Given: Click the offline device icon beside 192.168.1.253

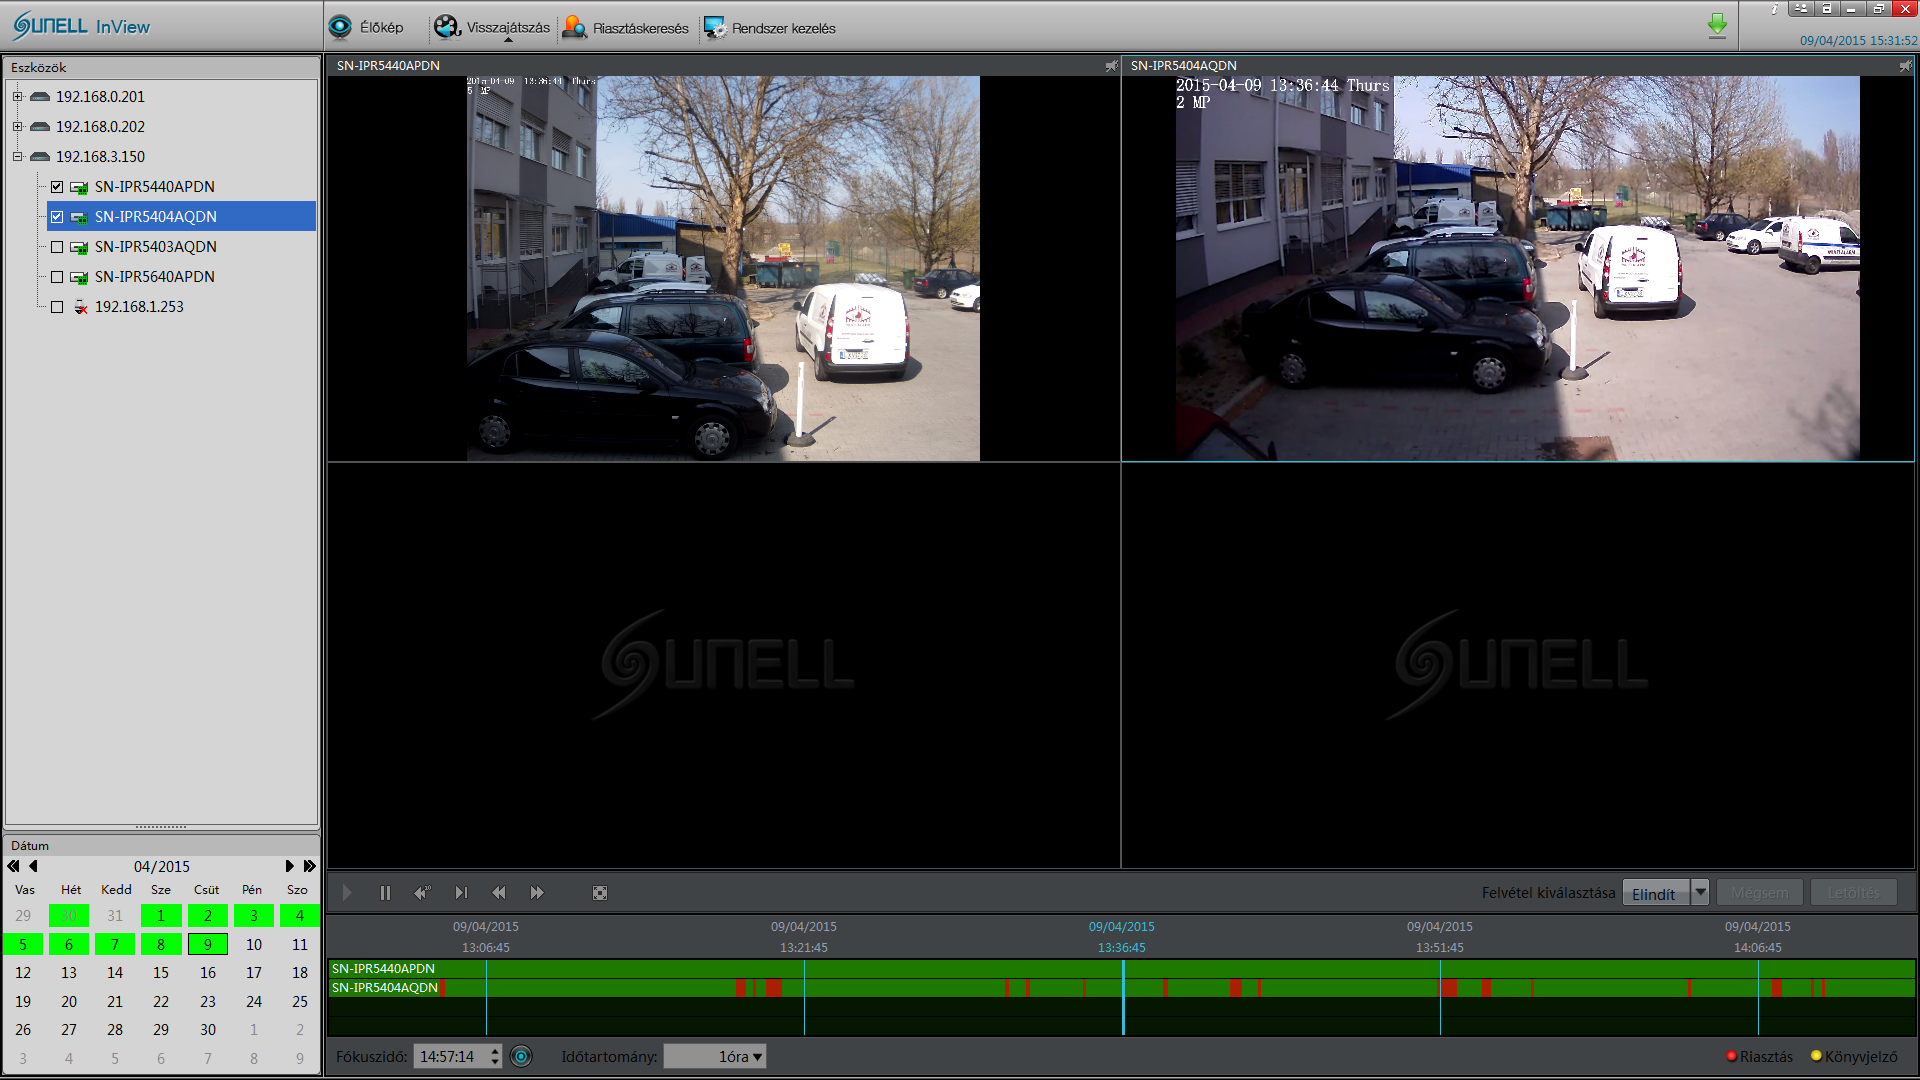Looking at the screenshot, I should pos(81,307).
